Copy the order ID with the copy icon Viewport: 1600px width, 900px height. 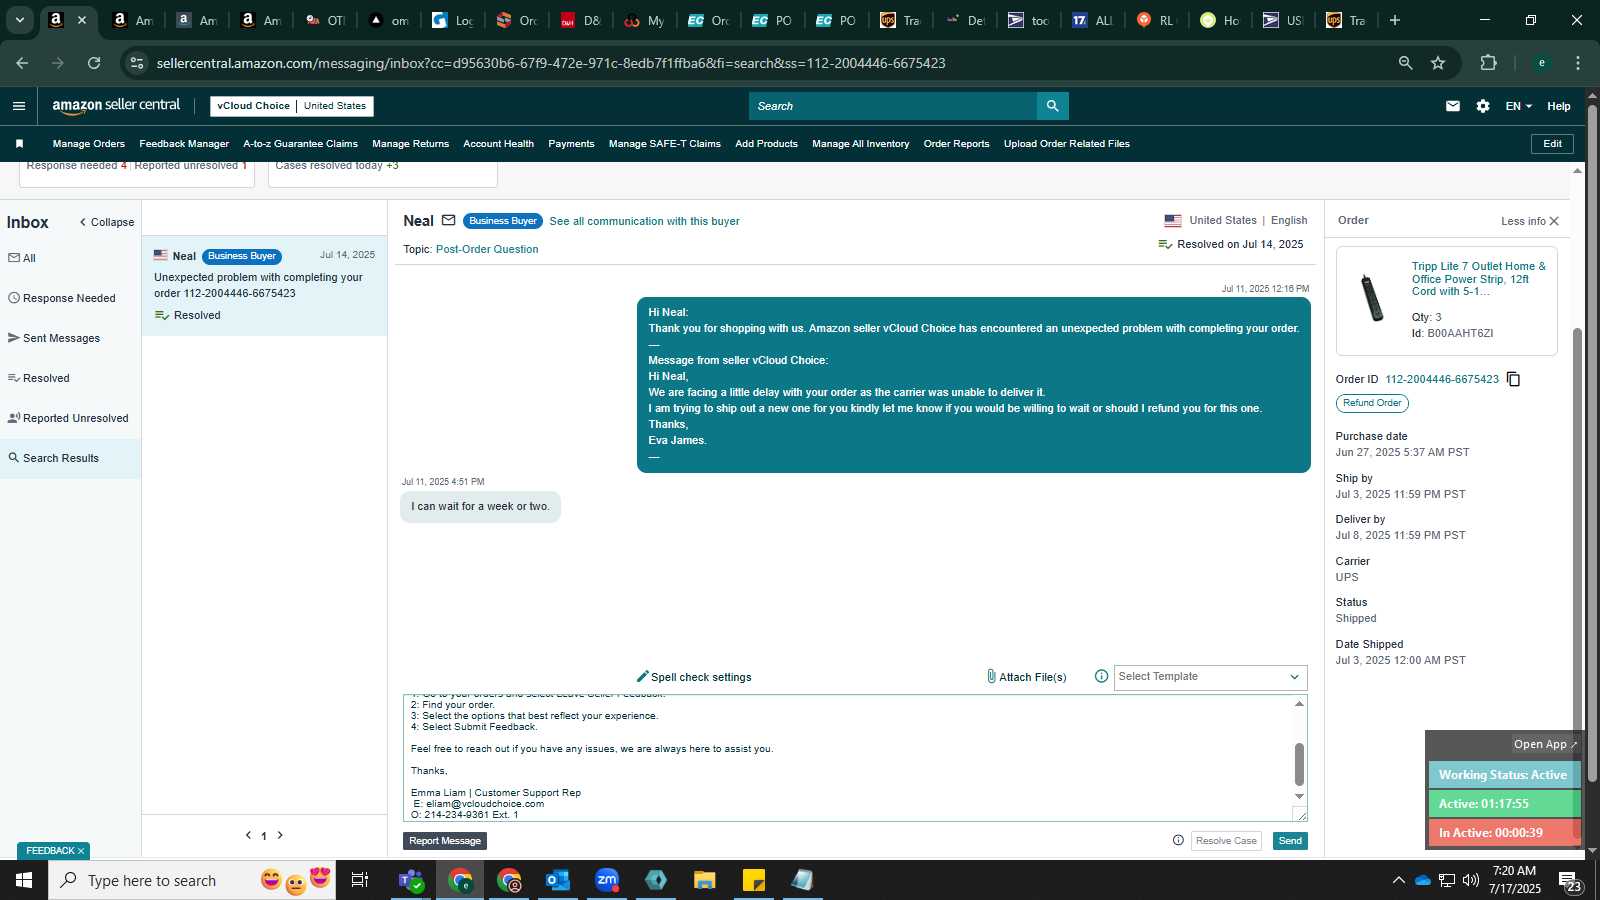coord(1513,379)
